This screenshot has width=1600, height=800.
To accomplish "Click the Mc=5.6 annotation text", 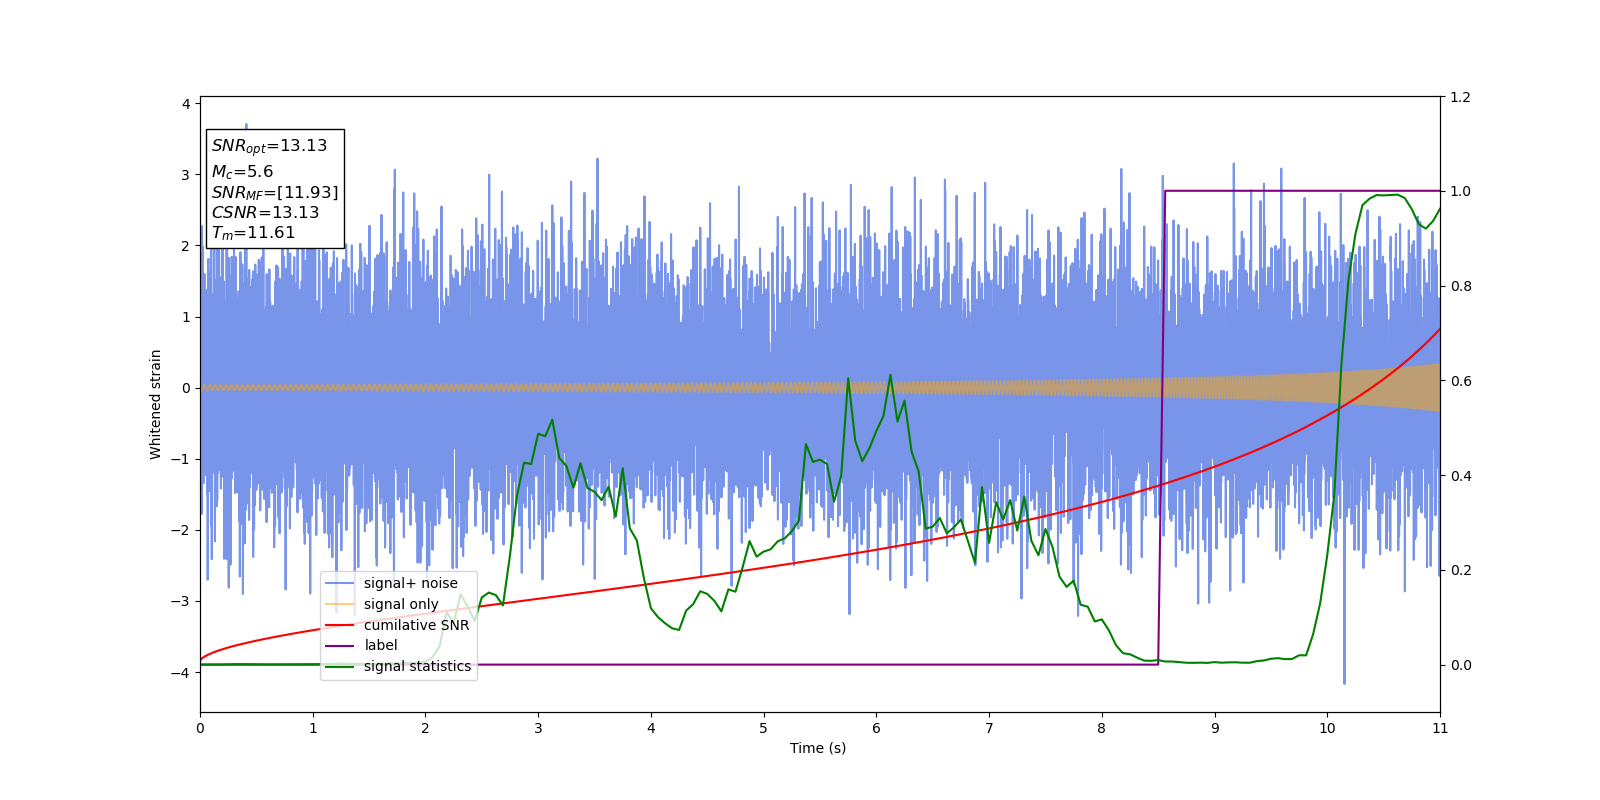I will (242, 172).
